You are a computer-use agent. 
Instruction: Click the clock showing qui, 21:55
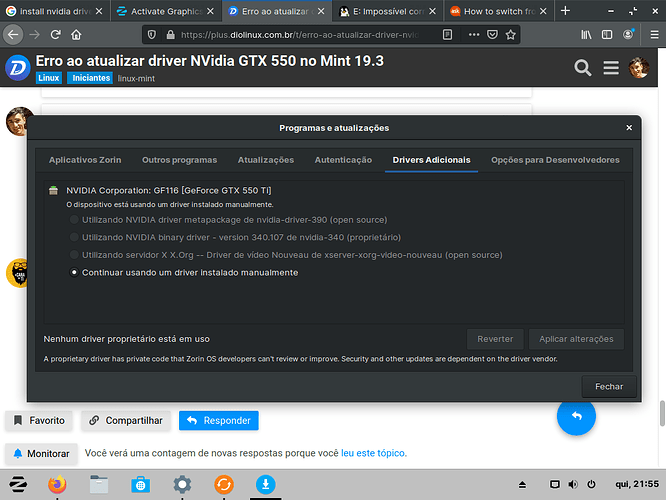tap(637, 484)
